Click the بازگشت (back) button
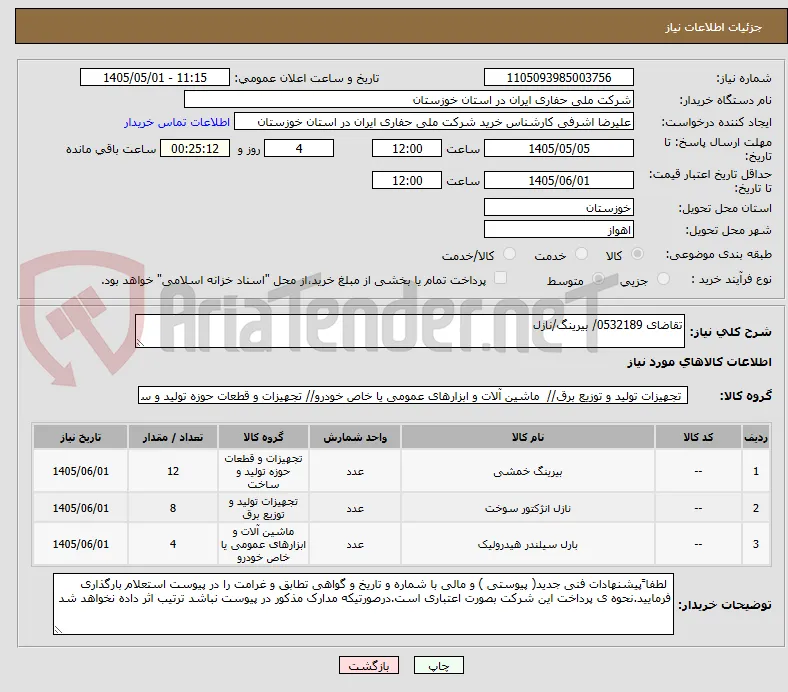Screen dimensions: 788x692 (x=369, y=665)
